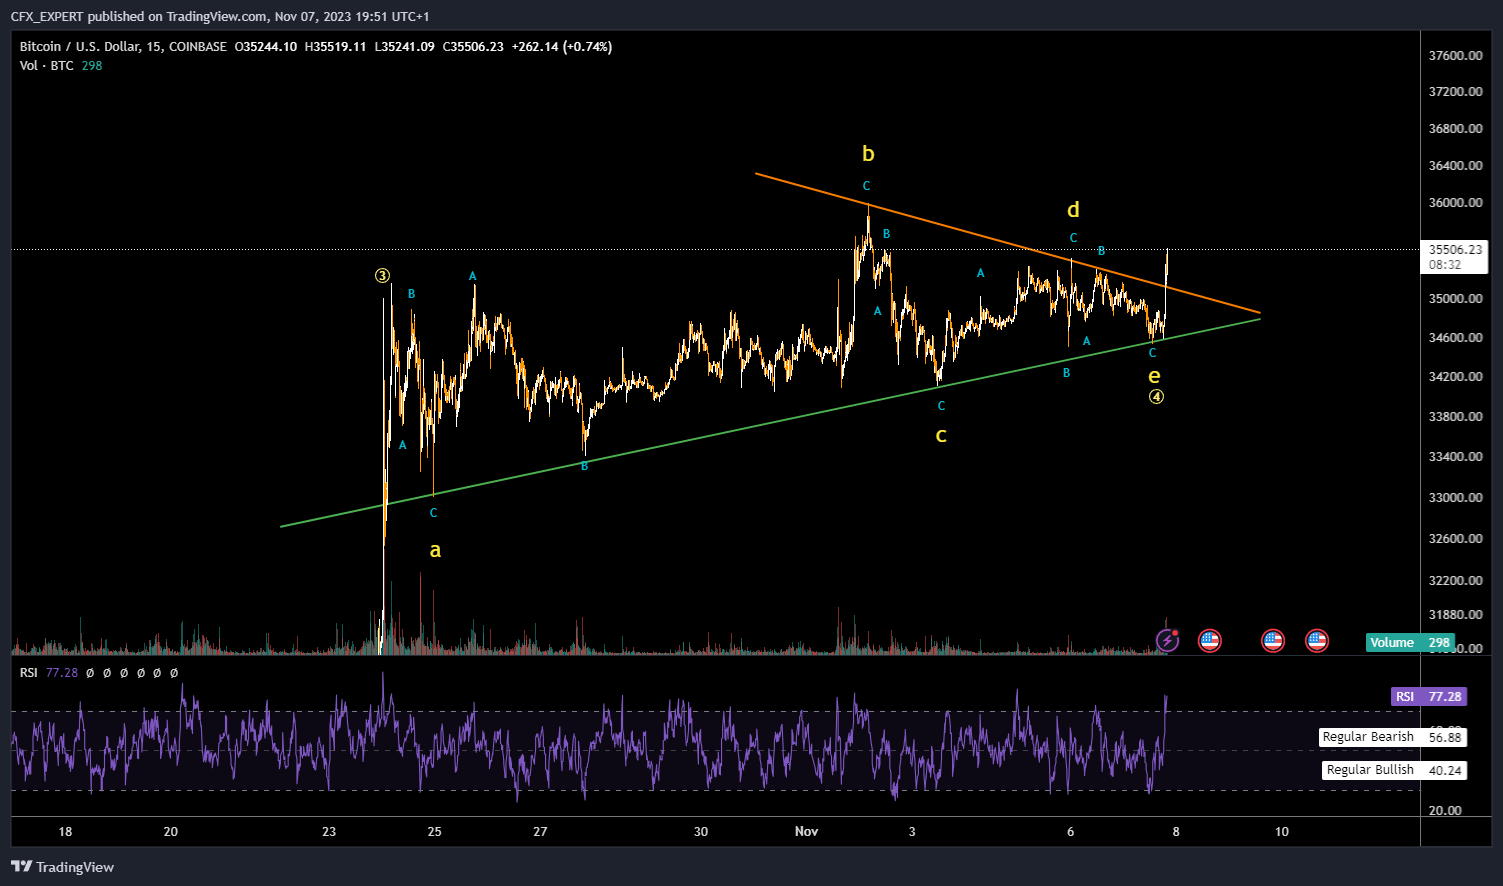Click the 36400.00 price axis label
This screenshot has height=886, width=1503.
(1455, 165)
